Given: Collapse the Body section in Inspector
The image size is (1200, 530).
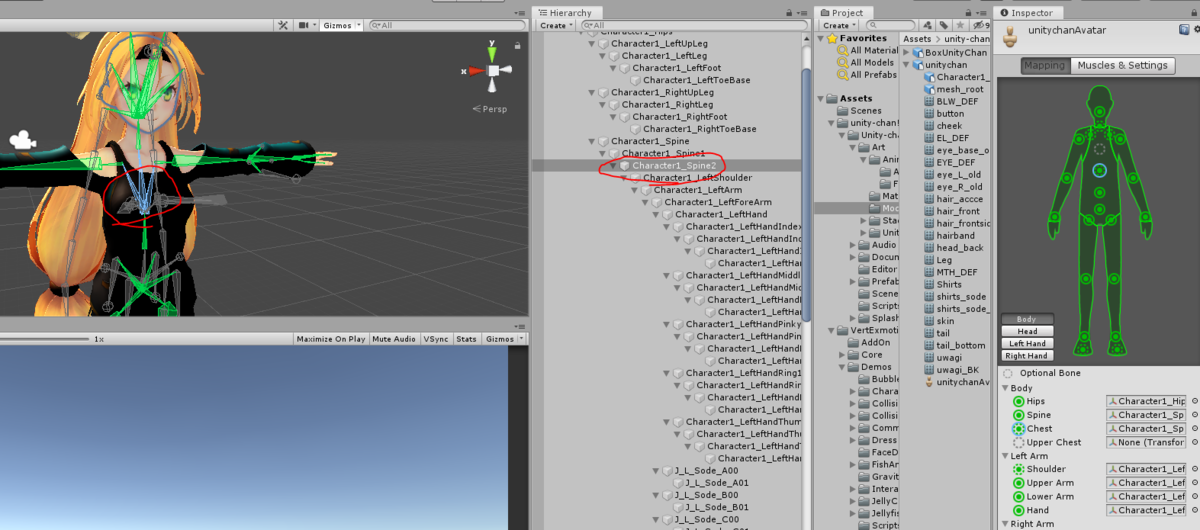Looking at the screenshot, I should (1004, 388).
